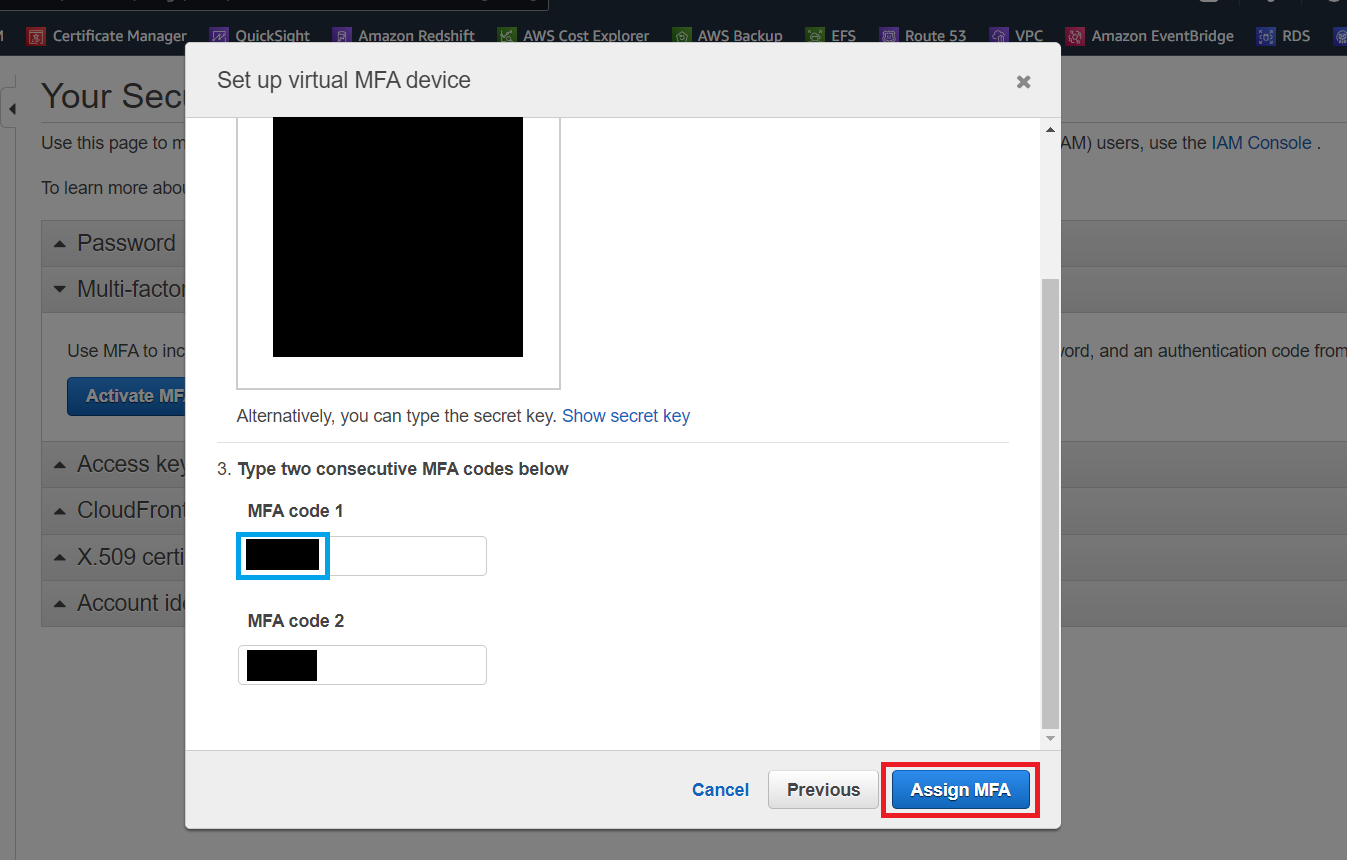Open the QuickSight bookmark

point(260,35)
